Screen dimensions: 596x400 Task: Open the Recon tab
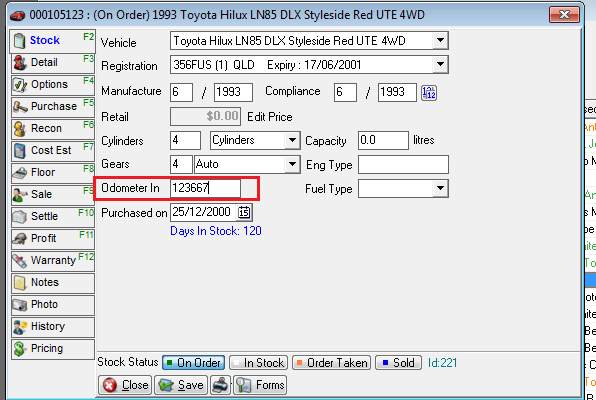[52, 129]
